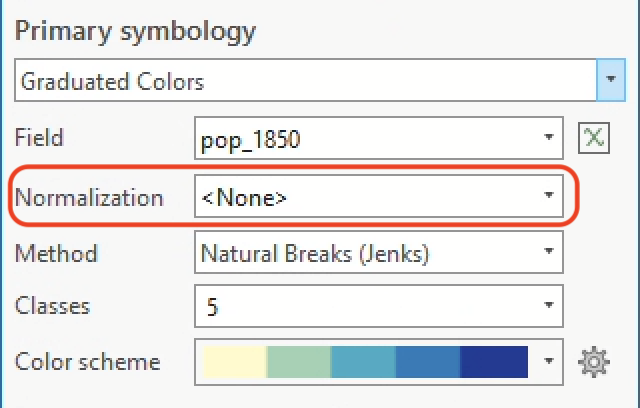Pick the light green color swatch
Image resolution: width=640 pixels, height=408 pixels.
click(x=298, y=361)
